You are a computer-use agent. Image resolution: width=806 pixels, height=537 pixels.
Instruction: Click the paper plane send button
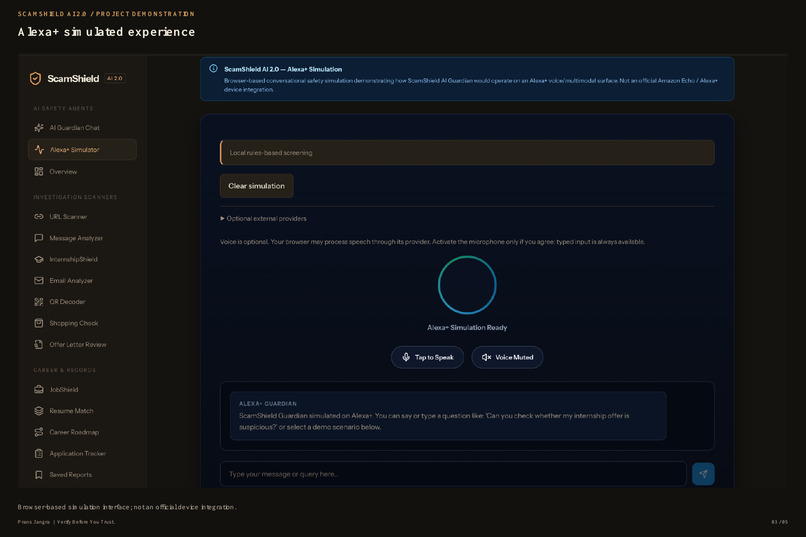[703, 474]
